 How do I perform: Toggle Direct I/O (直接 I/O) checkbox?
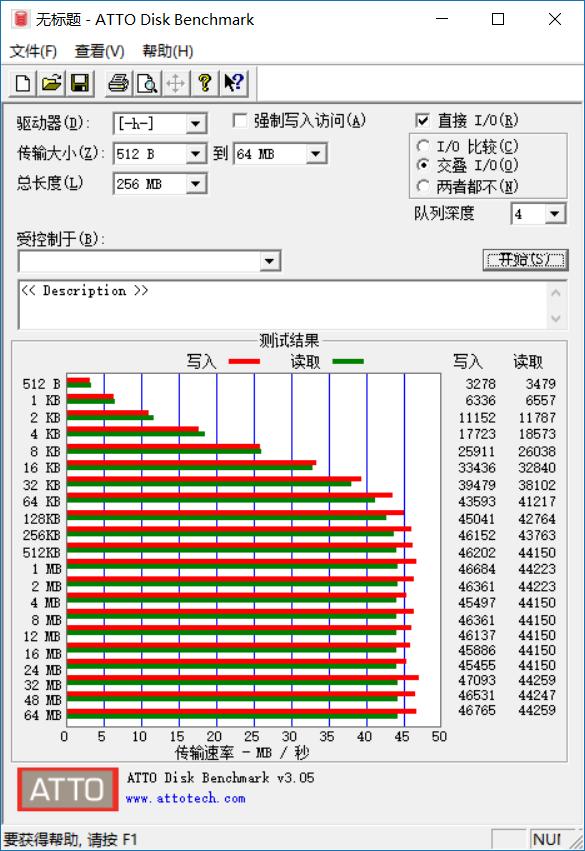click(422, 120)
